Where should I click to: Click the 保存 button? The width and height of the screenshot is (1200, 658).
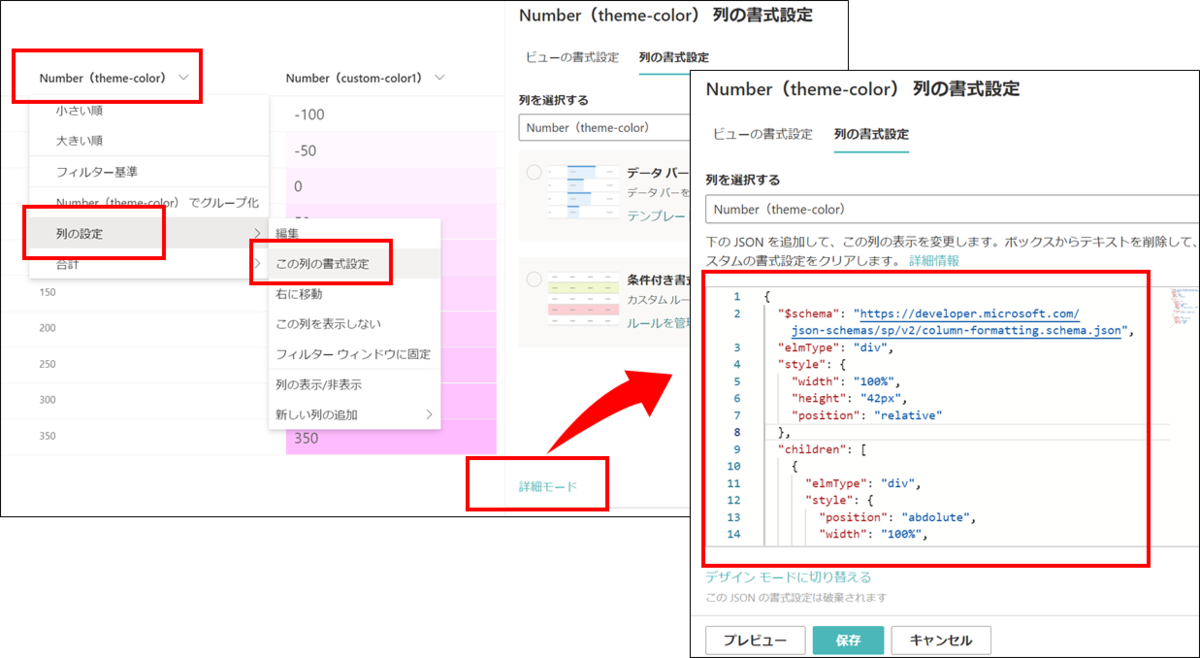tap(848, 640)
